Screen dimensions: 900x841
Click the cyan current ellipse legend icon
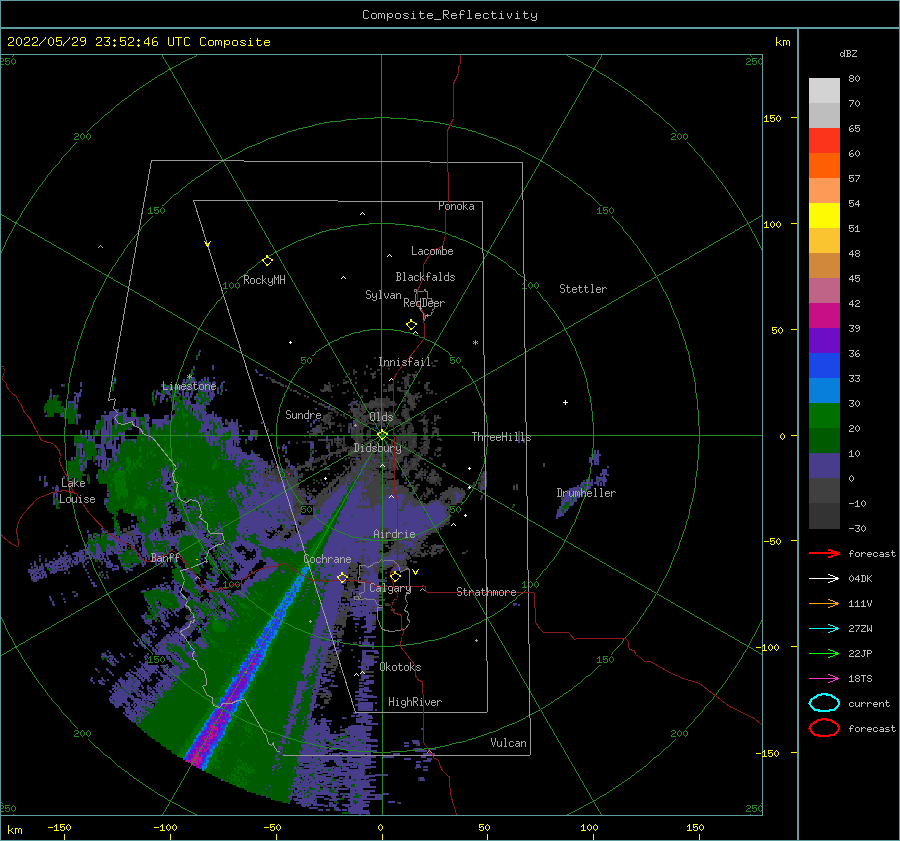pyautogui.click(x=824, y=703)
